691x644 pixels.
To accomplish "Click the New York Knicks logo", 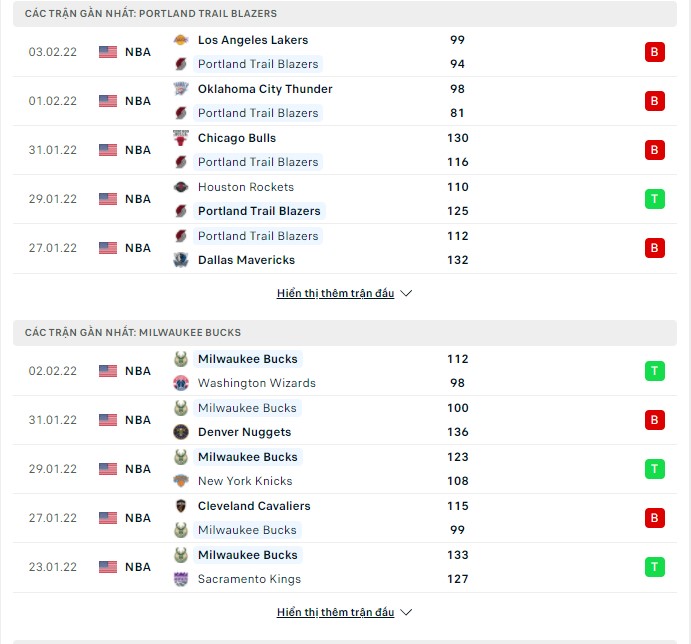I will (x=180, y=481).
